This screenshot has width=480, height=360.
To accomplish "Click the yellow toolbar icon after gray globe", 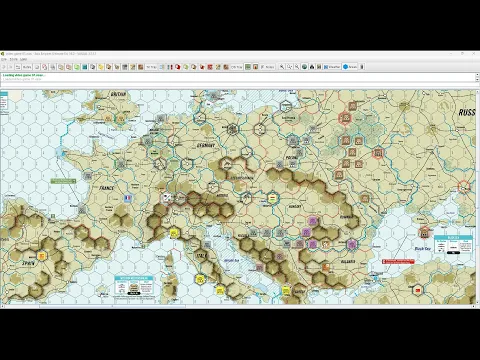I will tap(101, 67).
